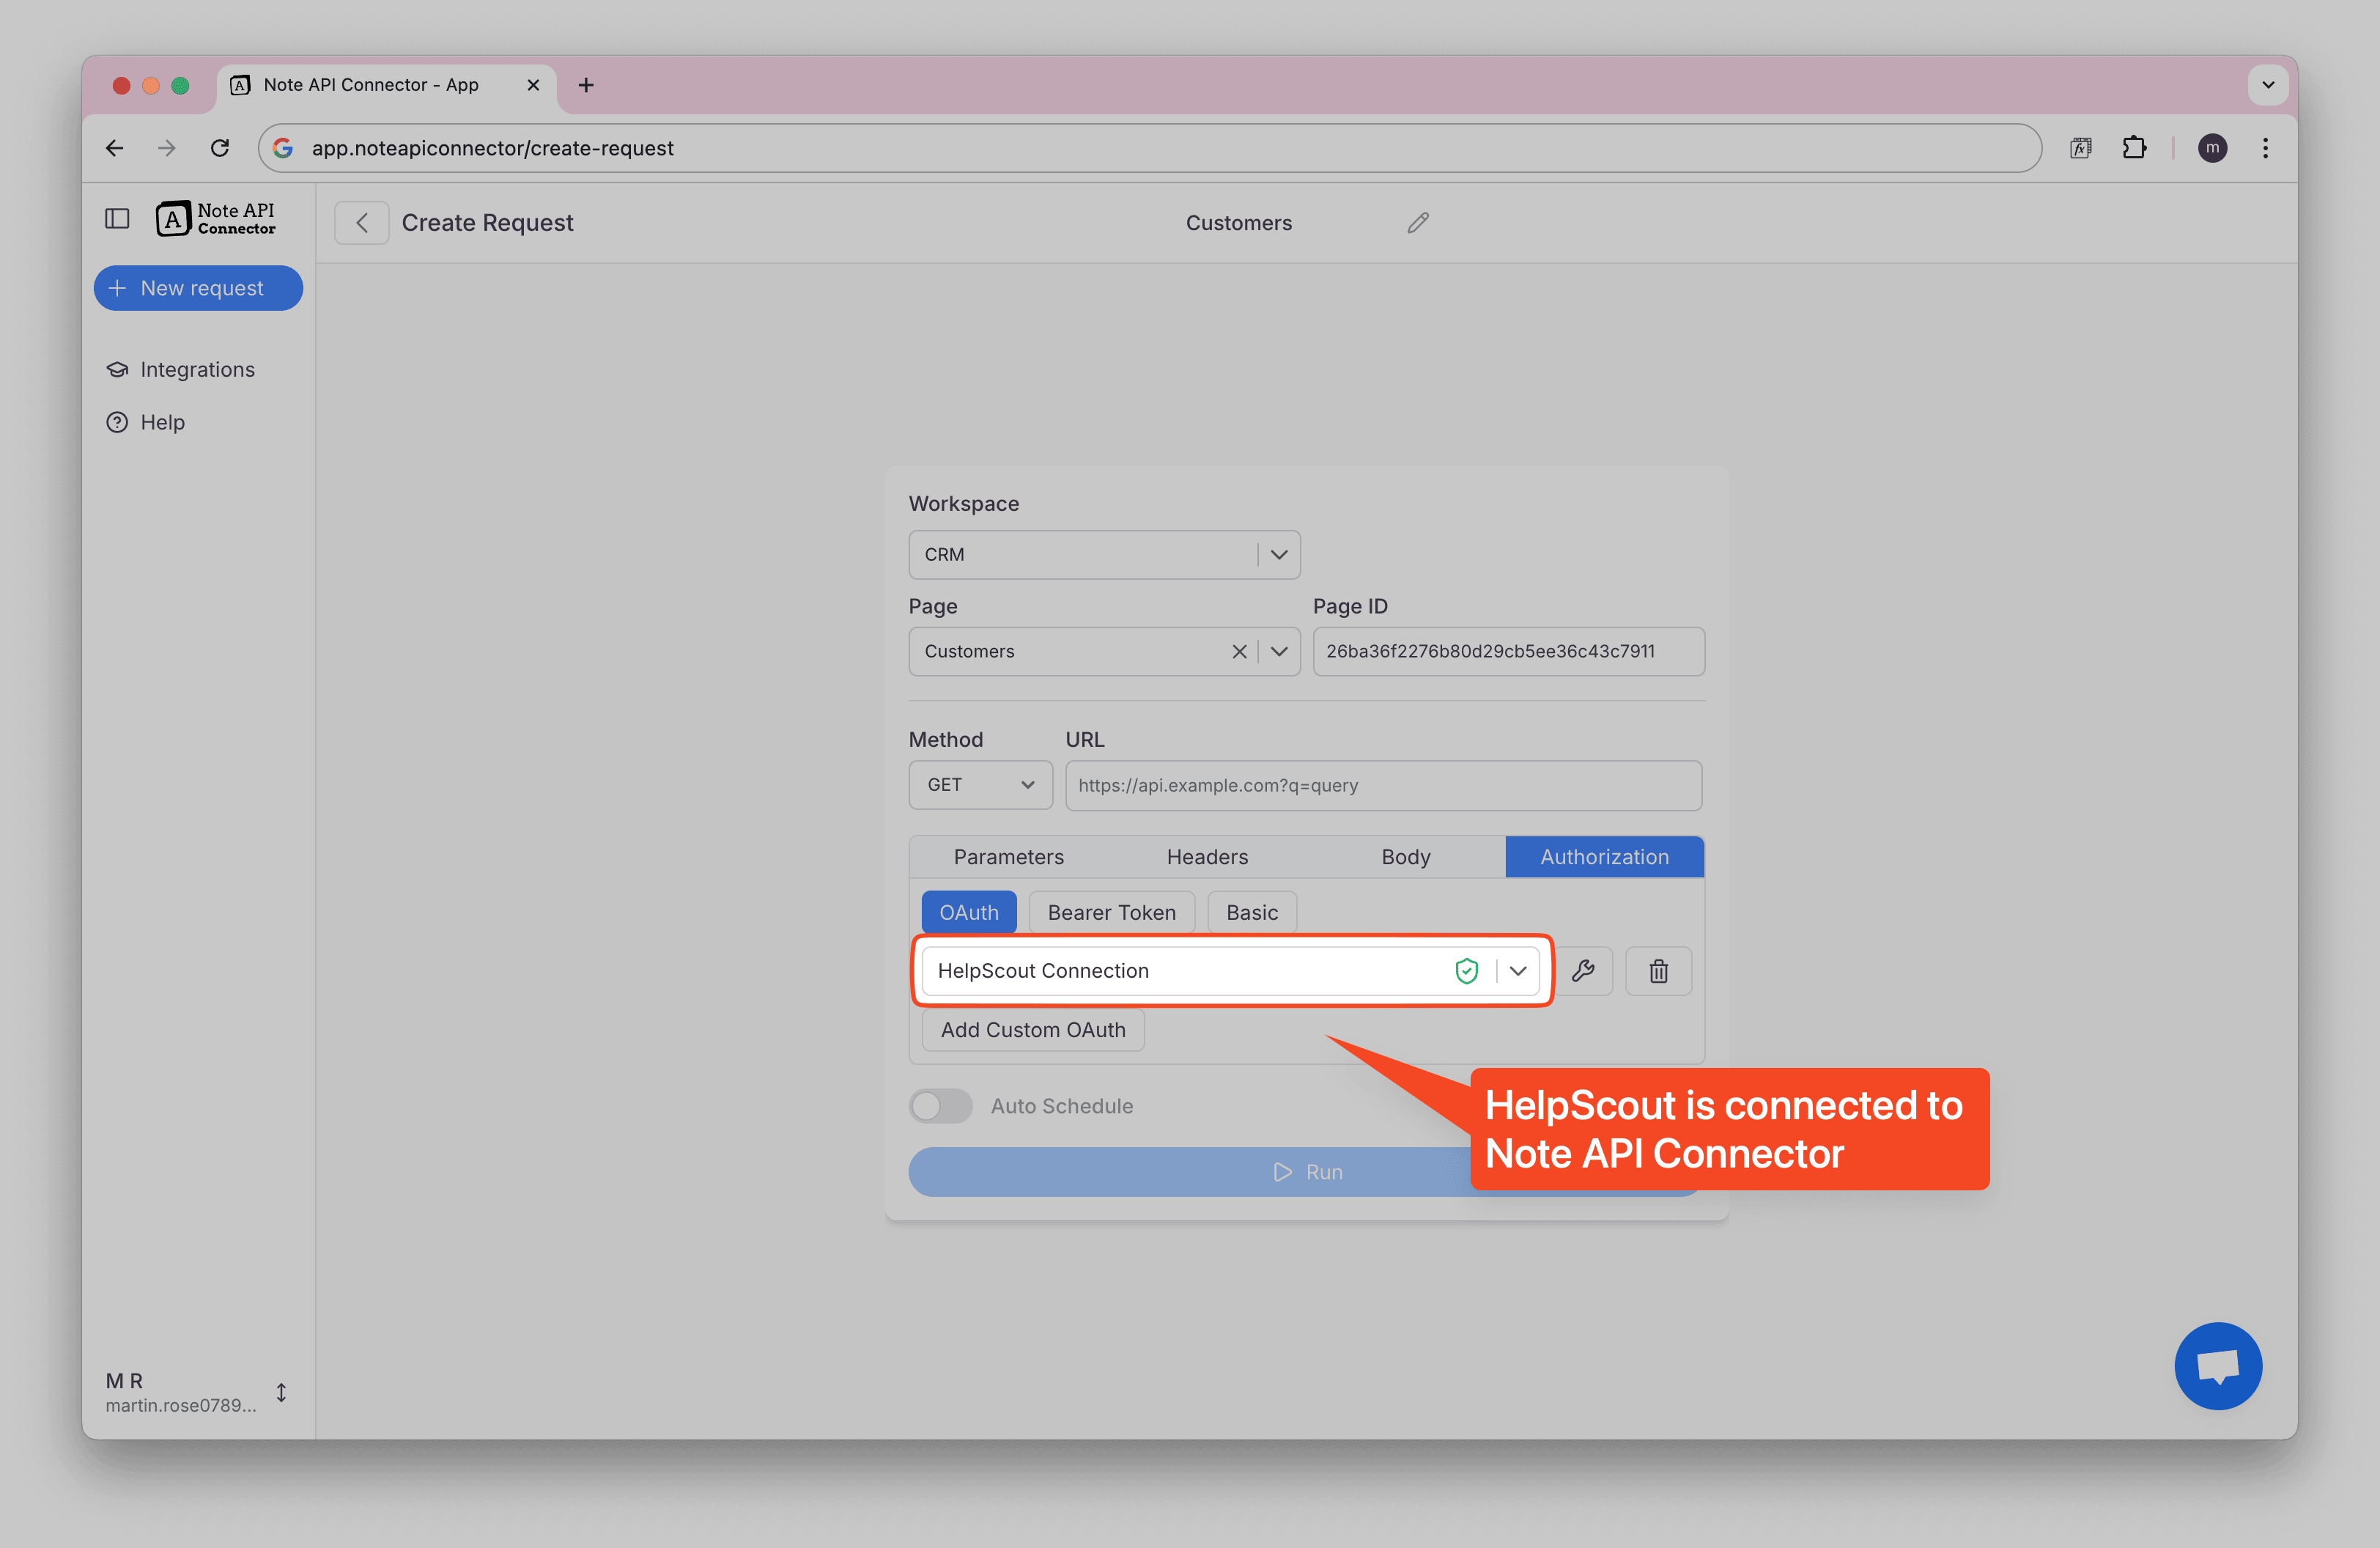Select the Bearer Token option
This screenshot has width=2380, height=1548.
click(1111, 912)
